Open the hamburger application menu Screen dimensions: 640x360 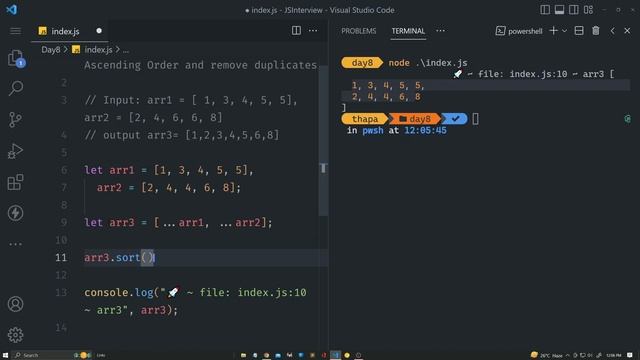(x=16, y=31)
